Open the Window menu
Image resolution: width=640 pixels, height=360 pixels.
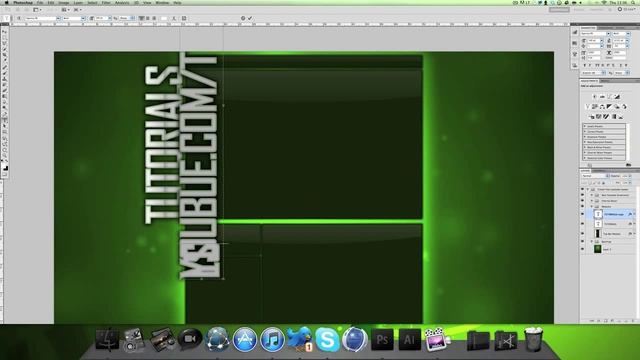coord(162,3)
